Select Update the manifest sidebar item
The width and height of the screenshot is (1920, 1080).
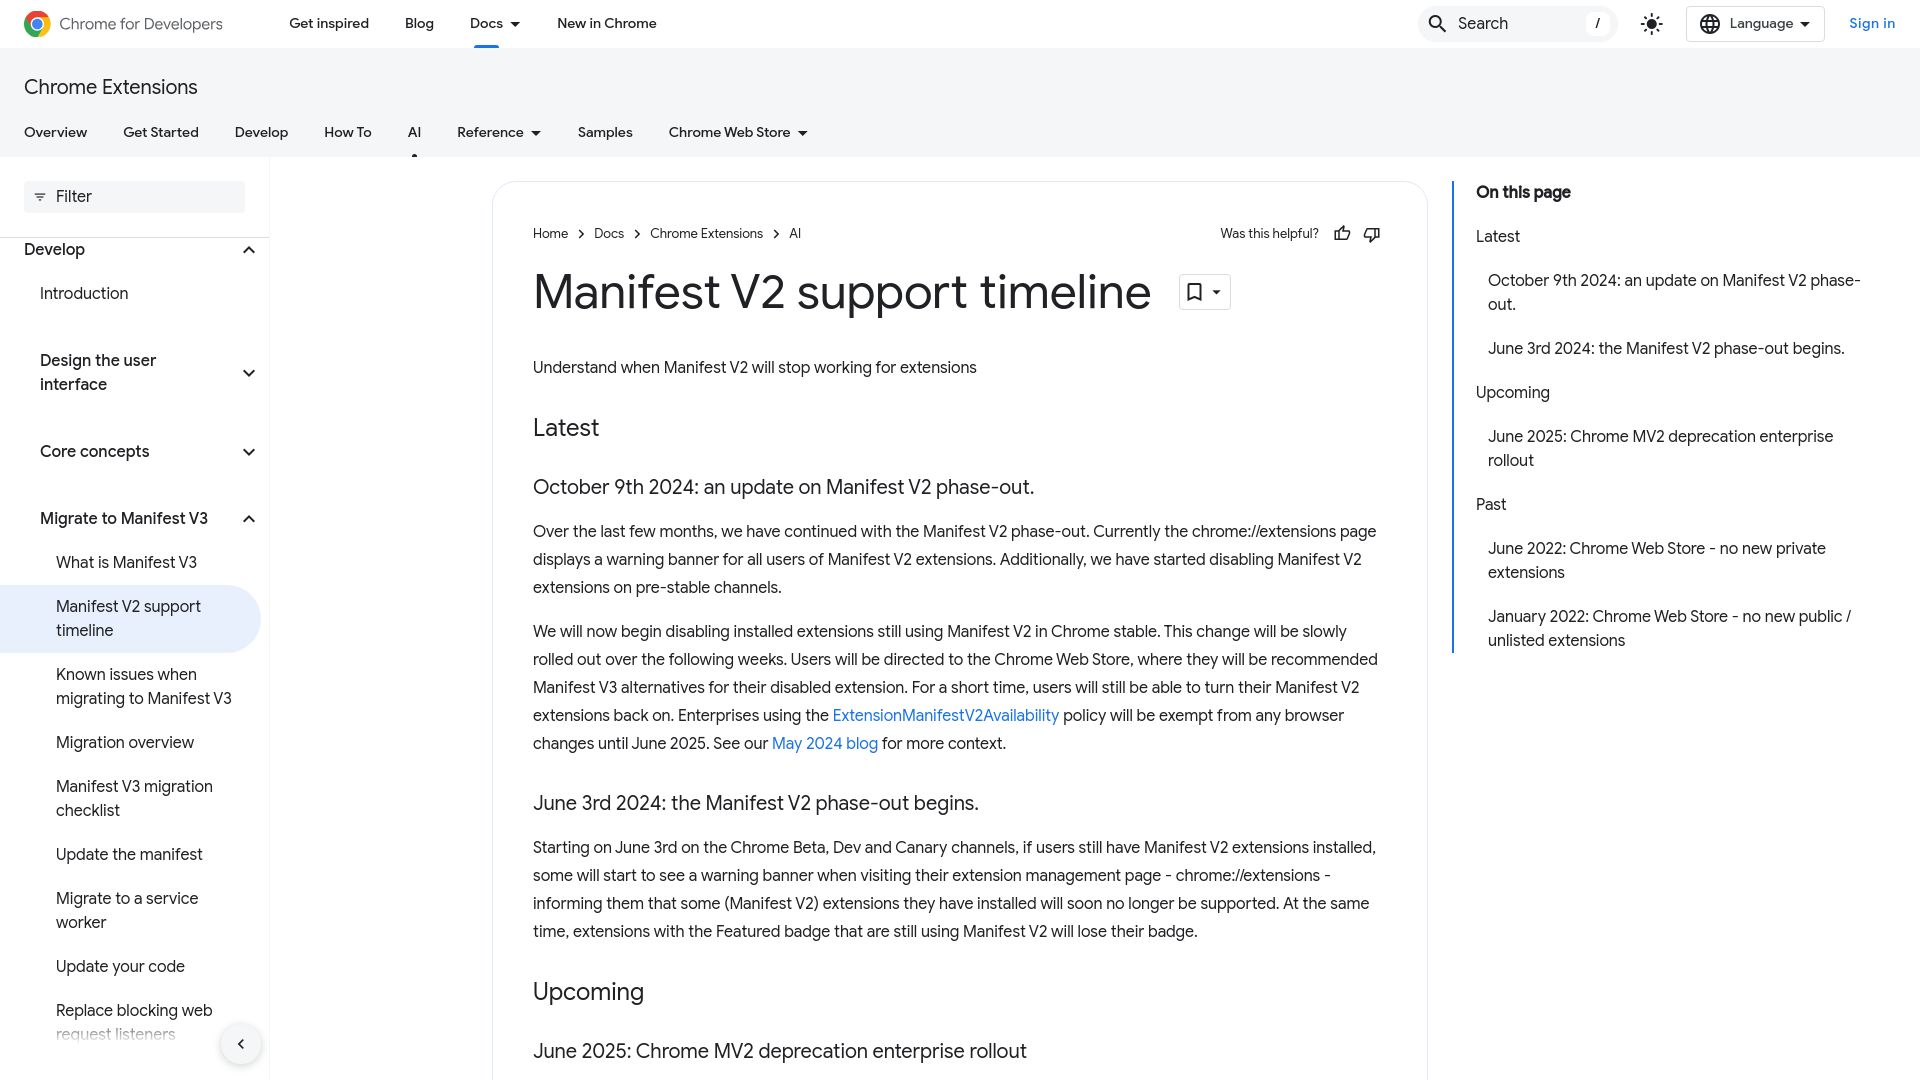click(129, 855)
